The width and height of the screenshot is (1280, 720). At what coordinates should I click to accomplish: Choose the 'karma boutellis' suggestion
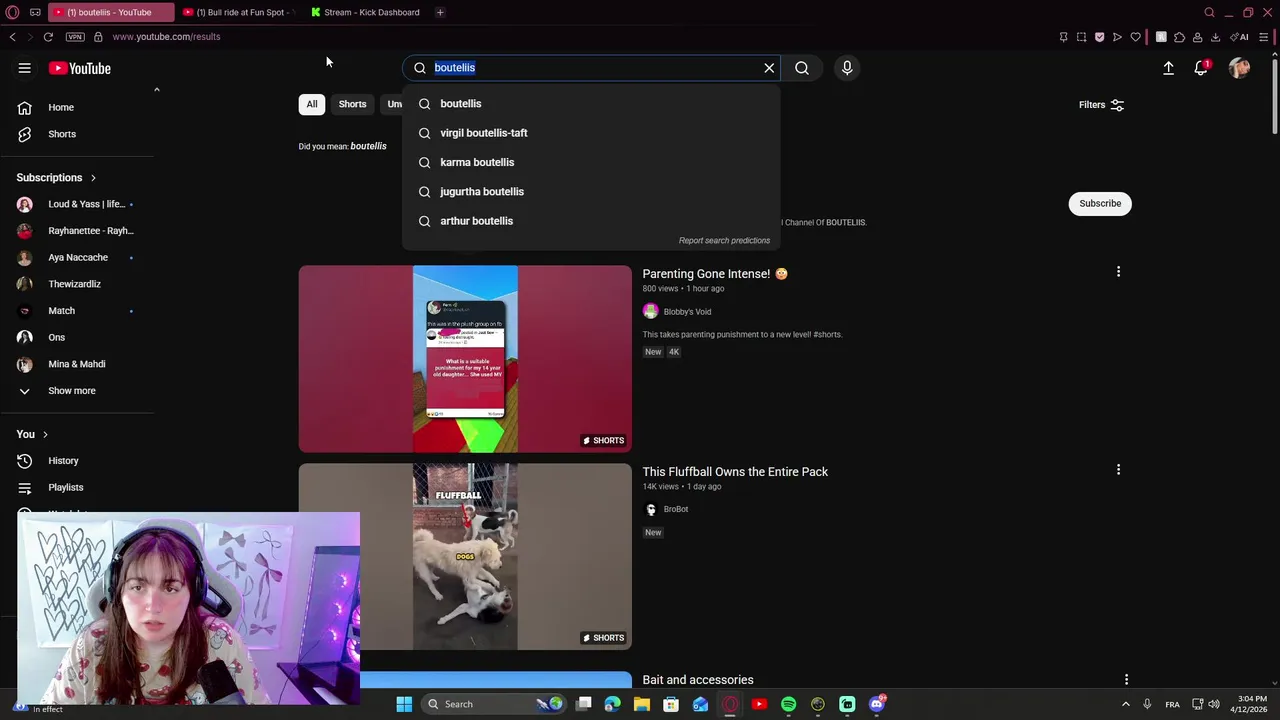tap(591, 162)
